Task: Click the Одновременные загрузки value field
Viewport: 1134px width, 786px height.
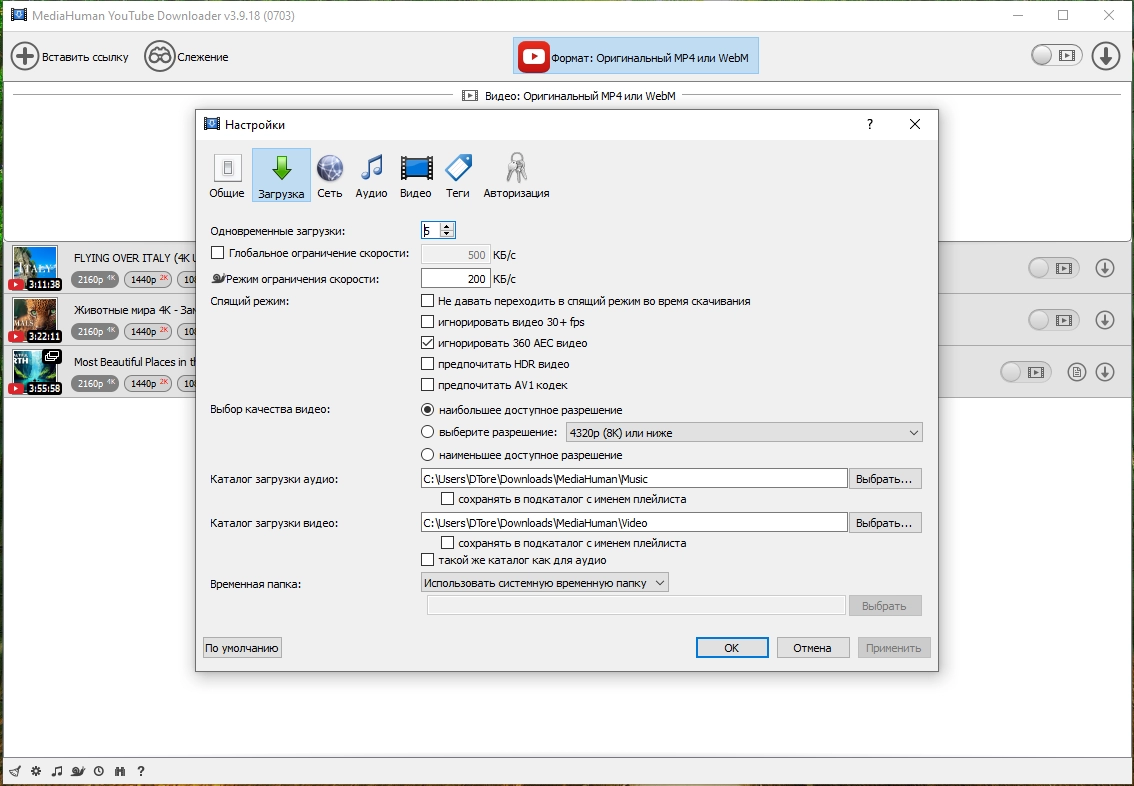Action: [x=430, y=230]
